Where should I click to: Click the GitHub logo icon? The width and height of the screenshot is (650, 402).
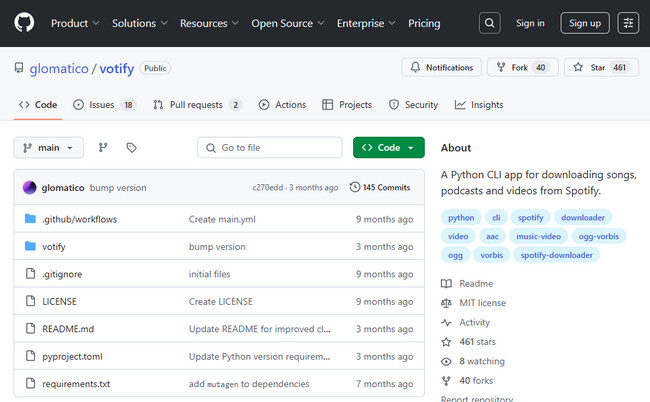pos(24,23)
